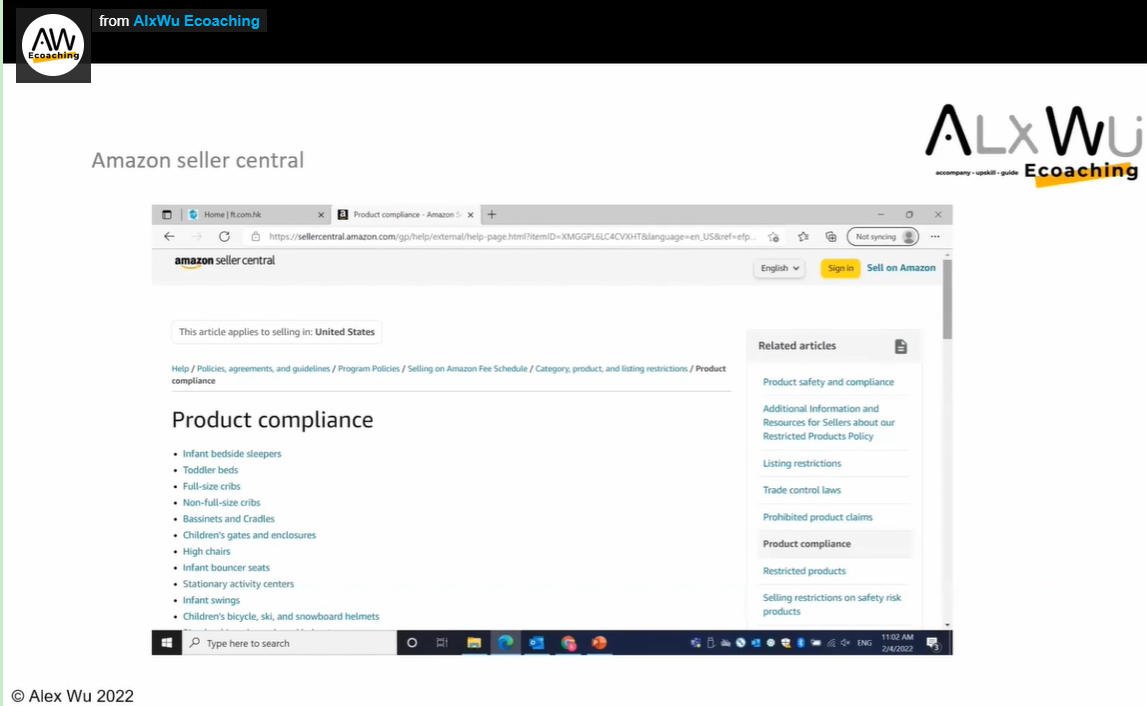Viewport: 1147px width, 706px height.
Task: Open Category, product, and listing restrictions breadcrumb
Action: click(x=612, y=369)
